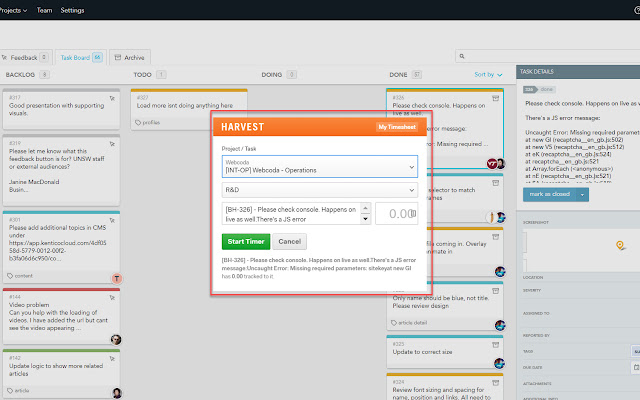
Task: Archive card #326 via its archive icon
Action: pos(496,98)
